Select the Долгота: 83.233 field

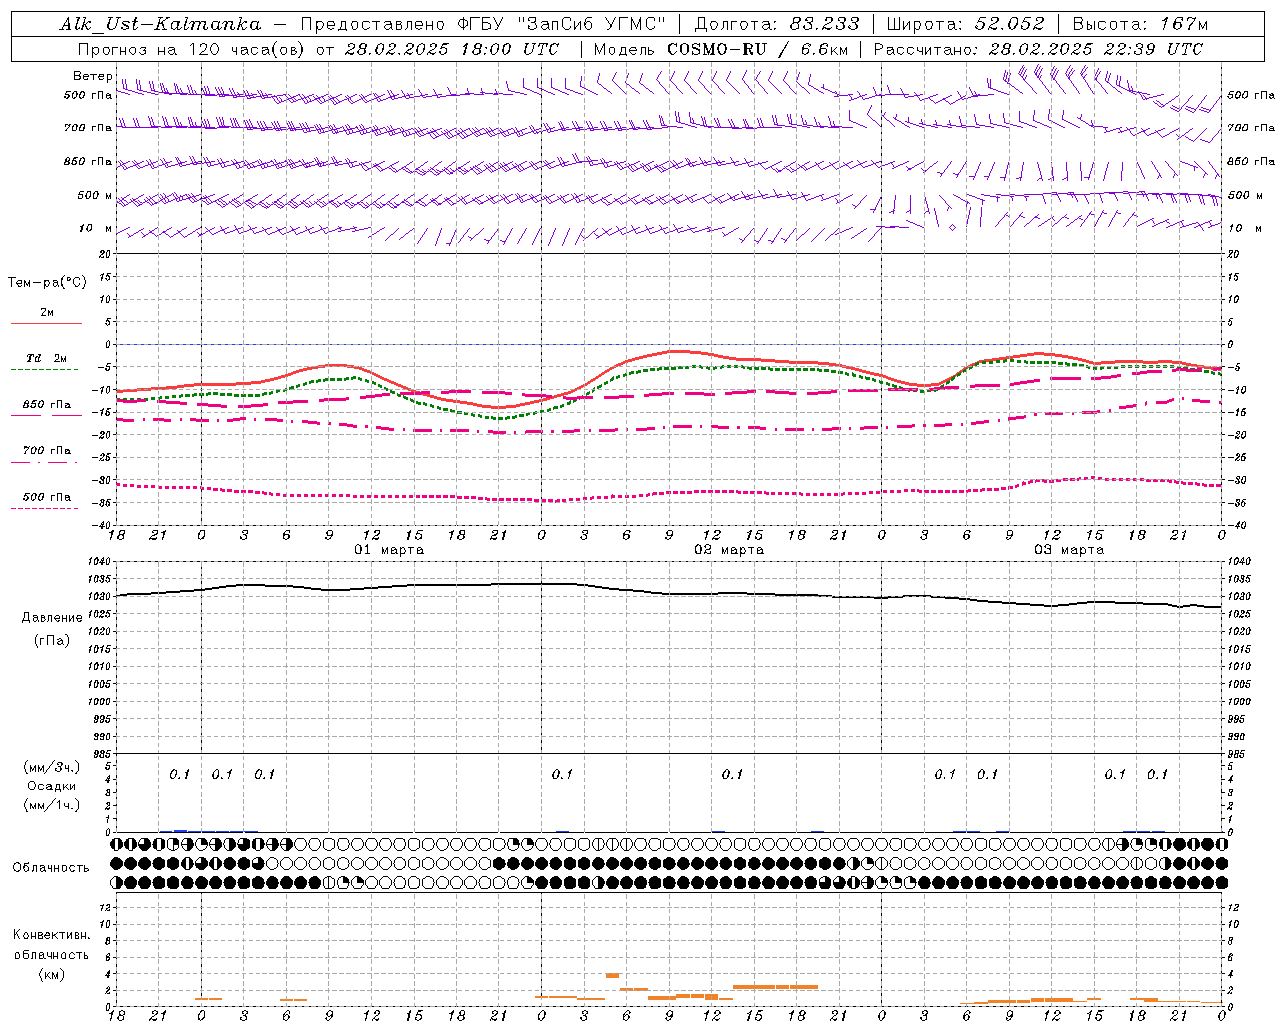pyautogui.click(x=776, y=24)
